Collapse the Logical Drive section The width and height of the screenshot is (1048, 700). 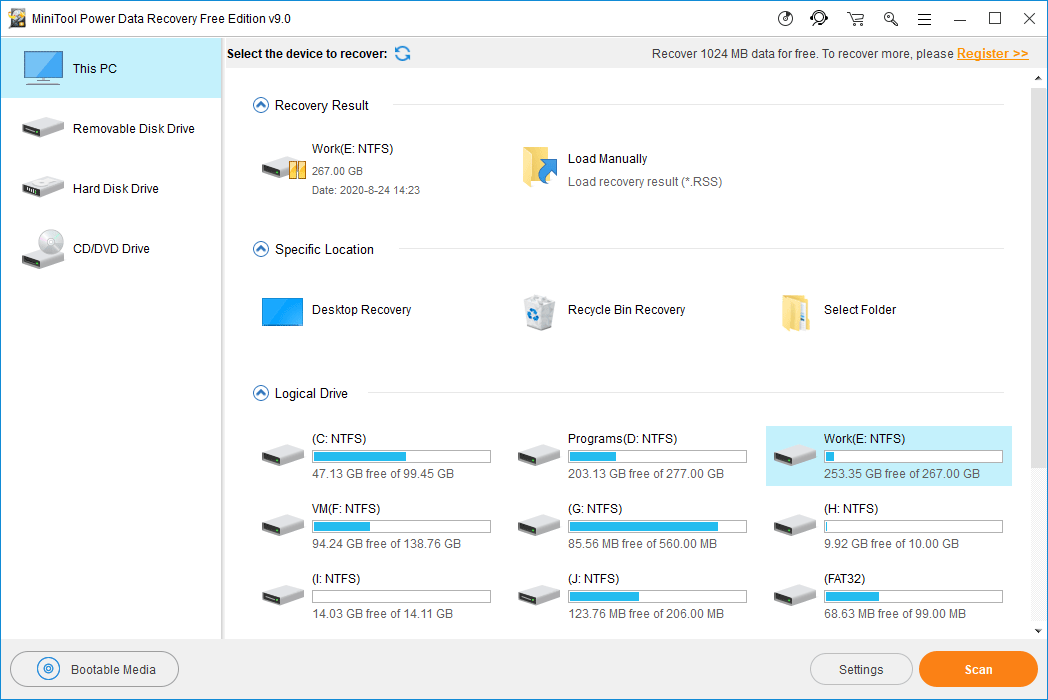click(261, 393)
